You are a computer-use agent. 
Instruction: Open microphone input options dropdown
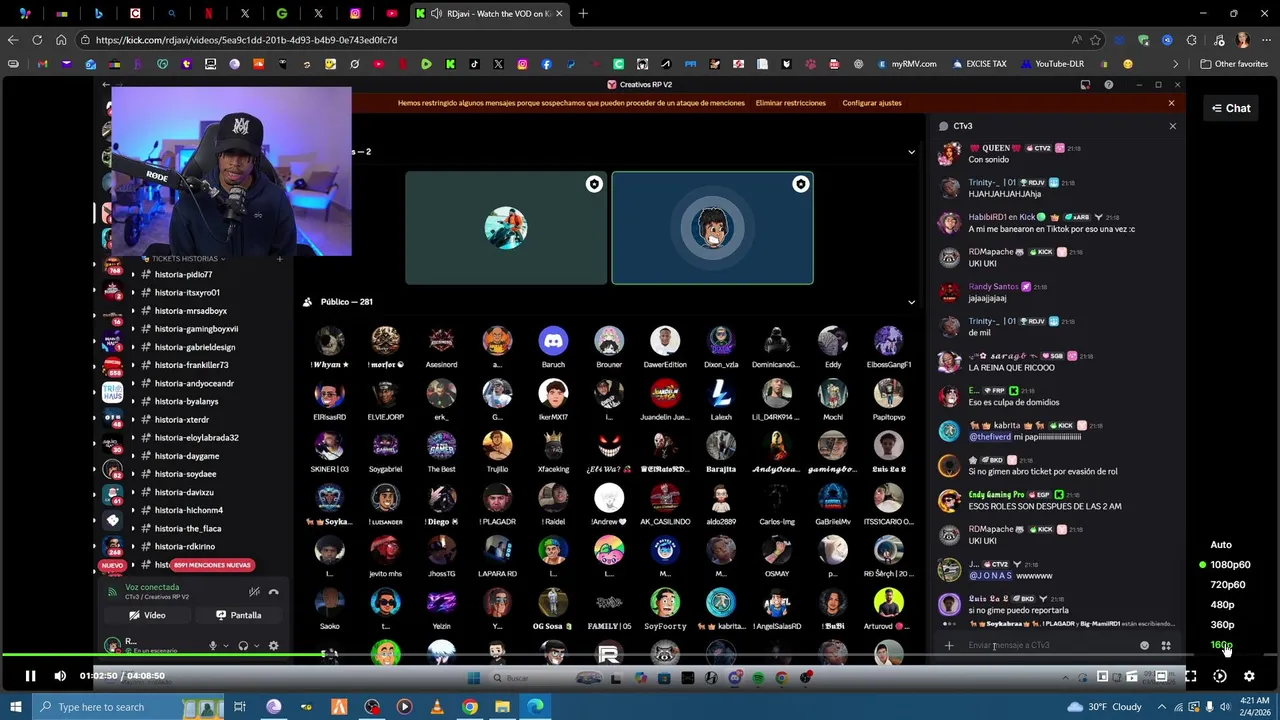click(x=225, y=646)
